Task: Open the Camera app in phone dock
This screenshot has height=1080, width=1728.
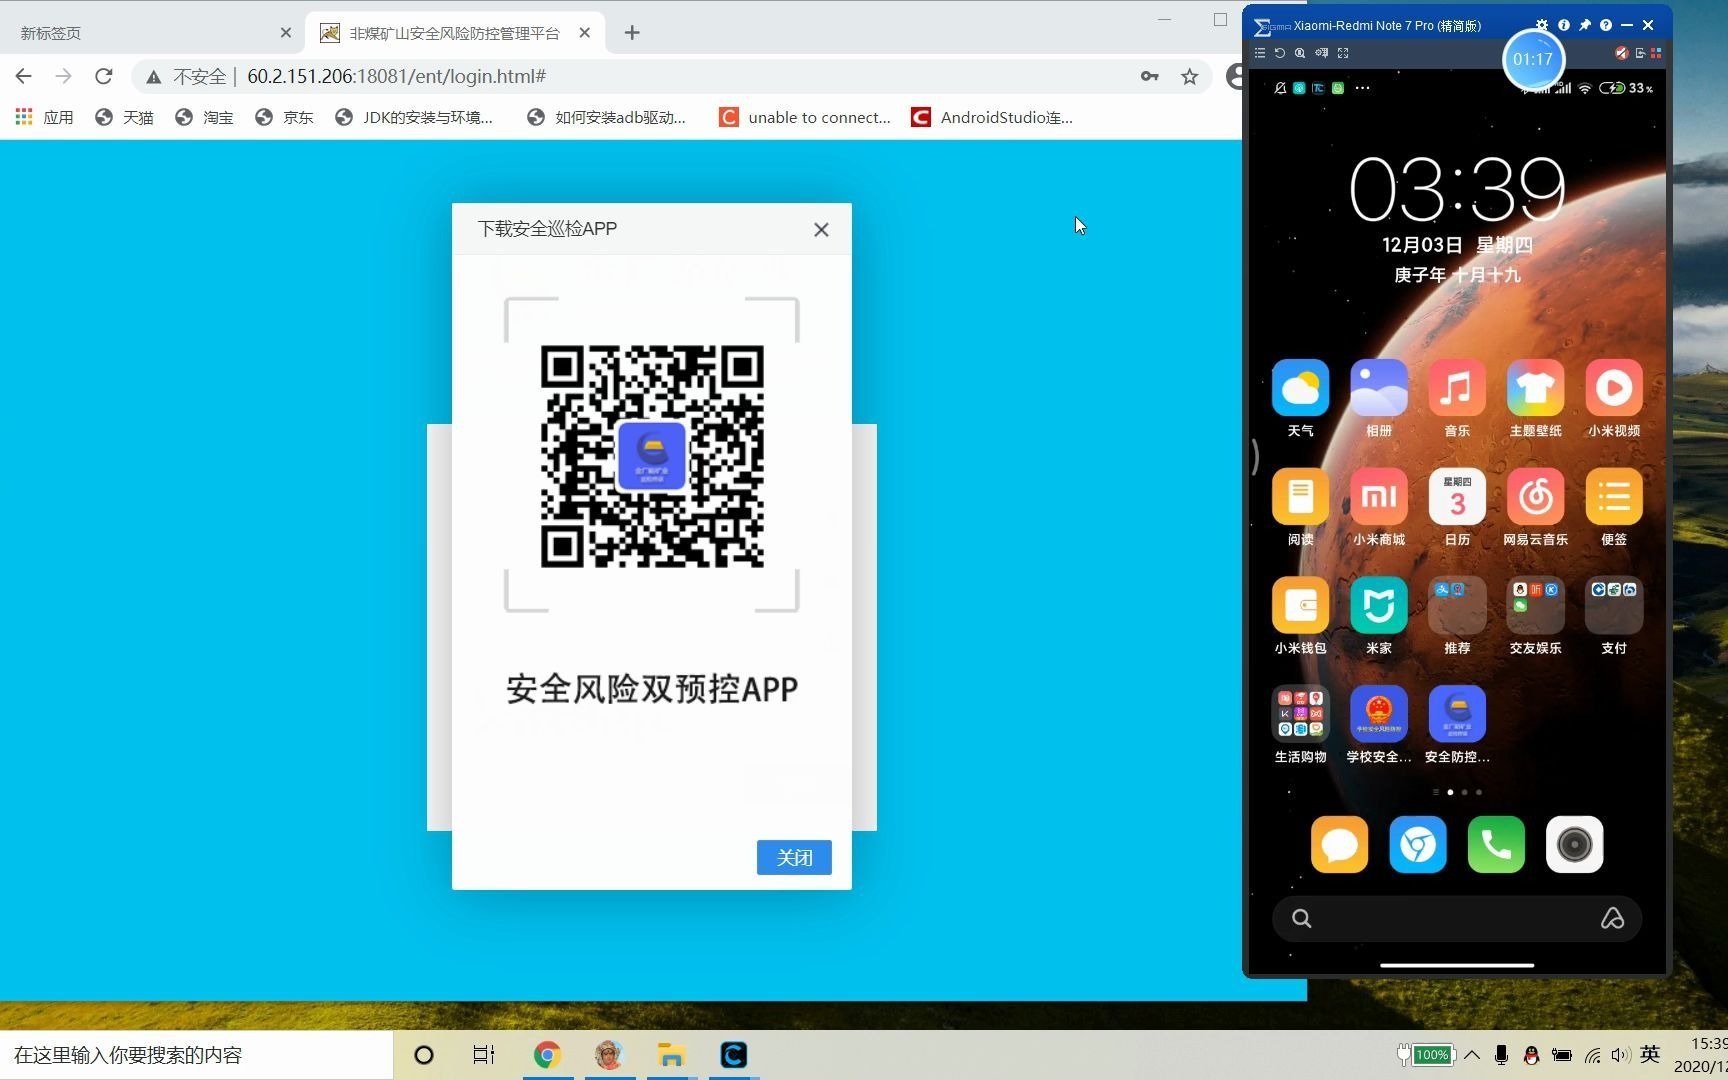Action: tap(1574, 845)
